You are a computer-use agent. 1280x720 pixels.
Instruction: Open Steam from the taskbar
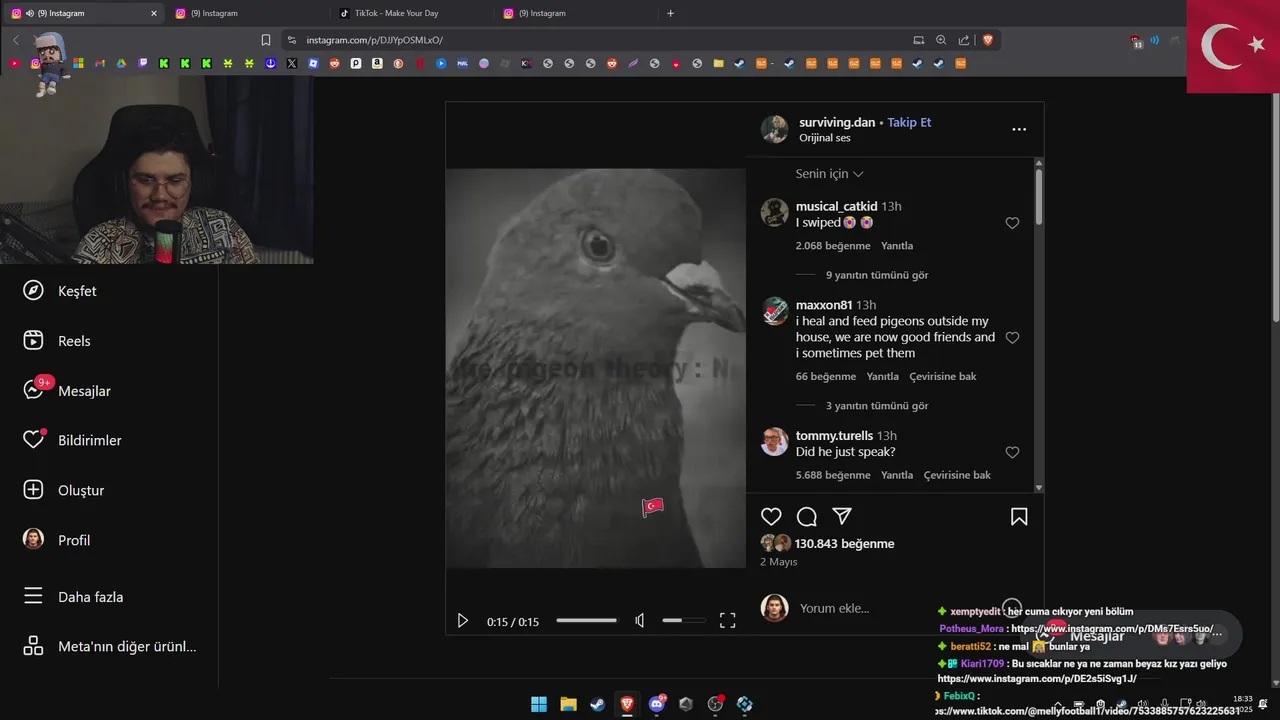point(597,704)
